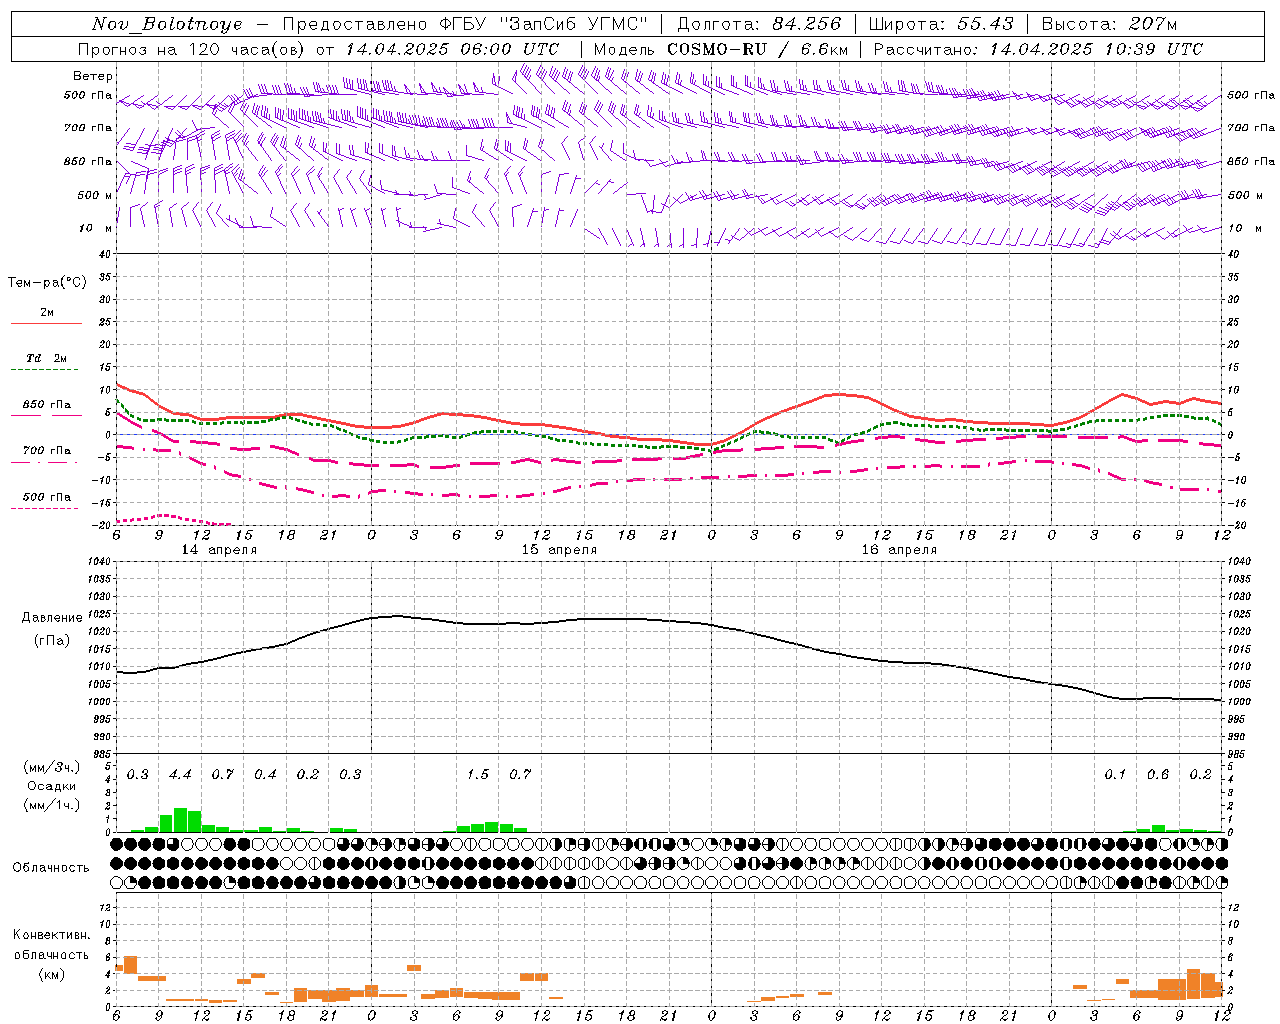Viewport: 1280px width, 1024px height.
Task: Click the Ветер panel label
Action: [93, 76]
